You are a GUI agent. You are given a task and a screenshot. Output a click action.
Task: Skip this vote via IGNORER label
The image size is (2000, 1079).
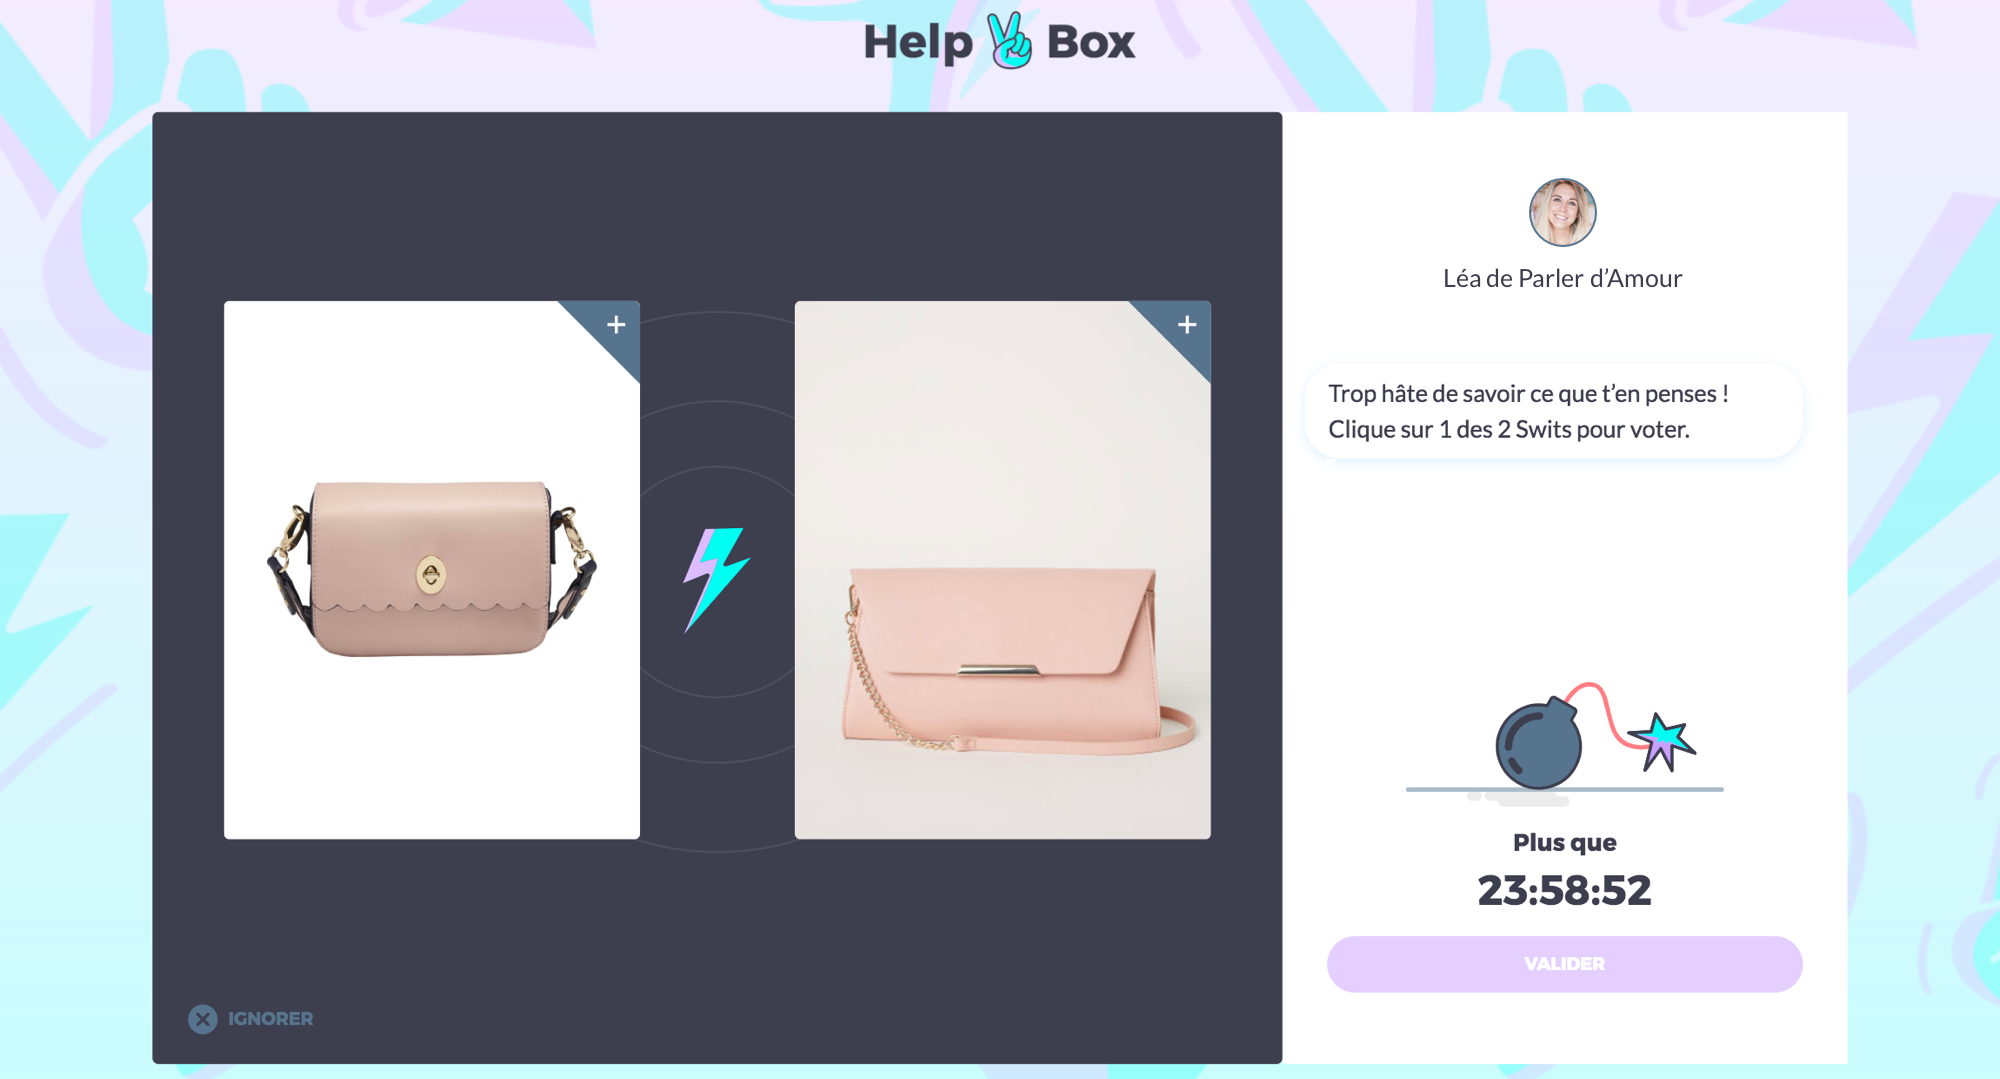[270, 1019]
